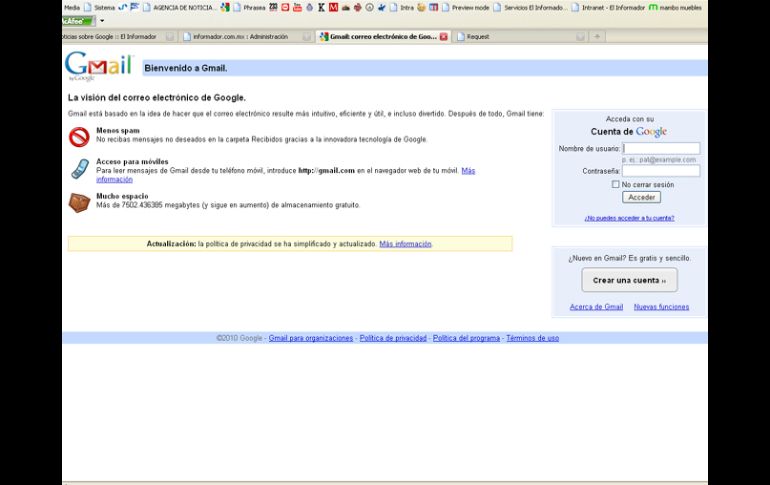Click the Bienvenido a Gmail heading
Image resolution: width=770 pixels, height=485 pixels.
[186, 68]
